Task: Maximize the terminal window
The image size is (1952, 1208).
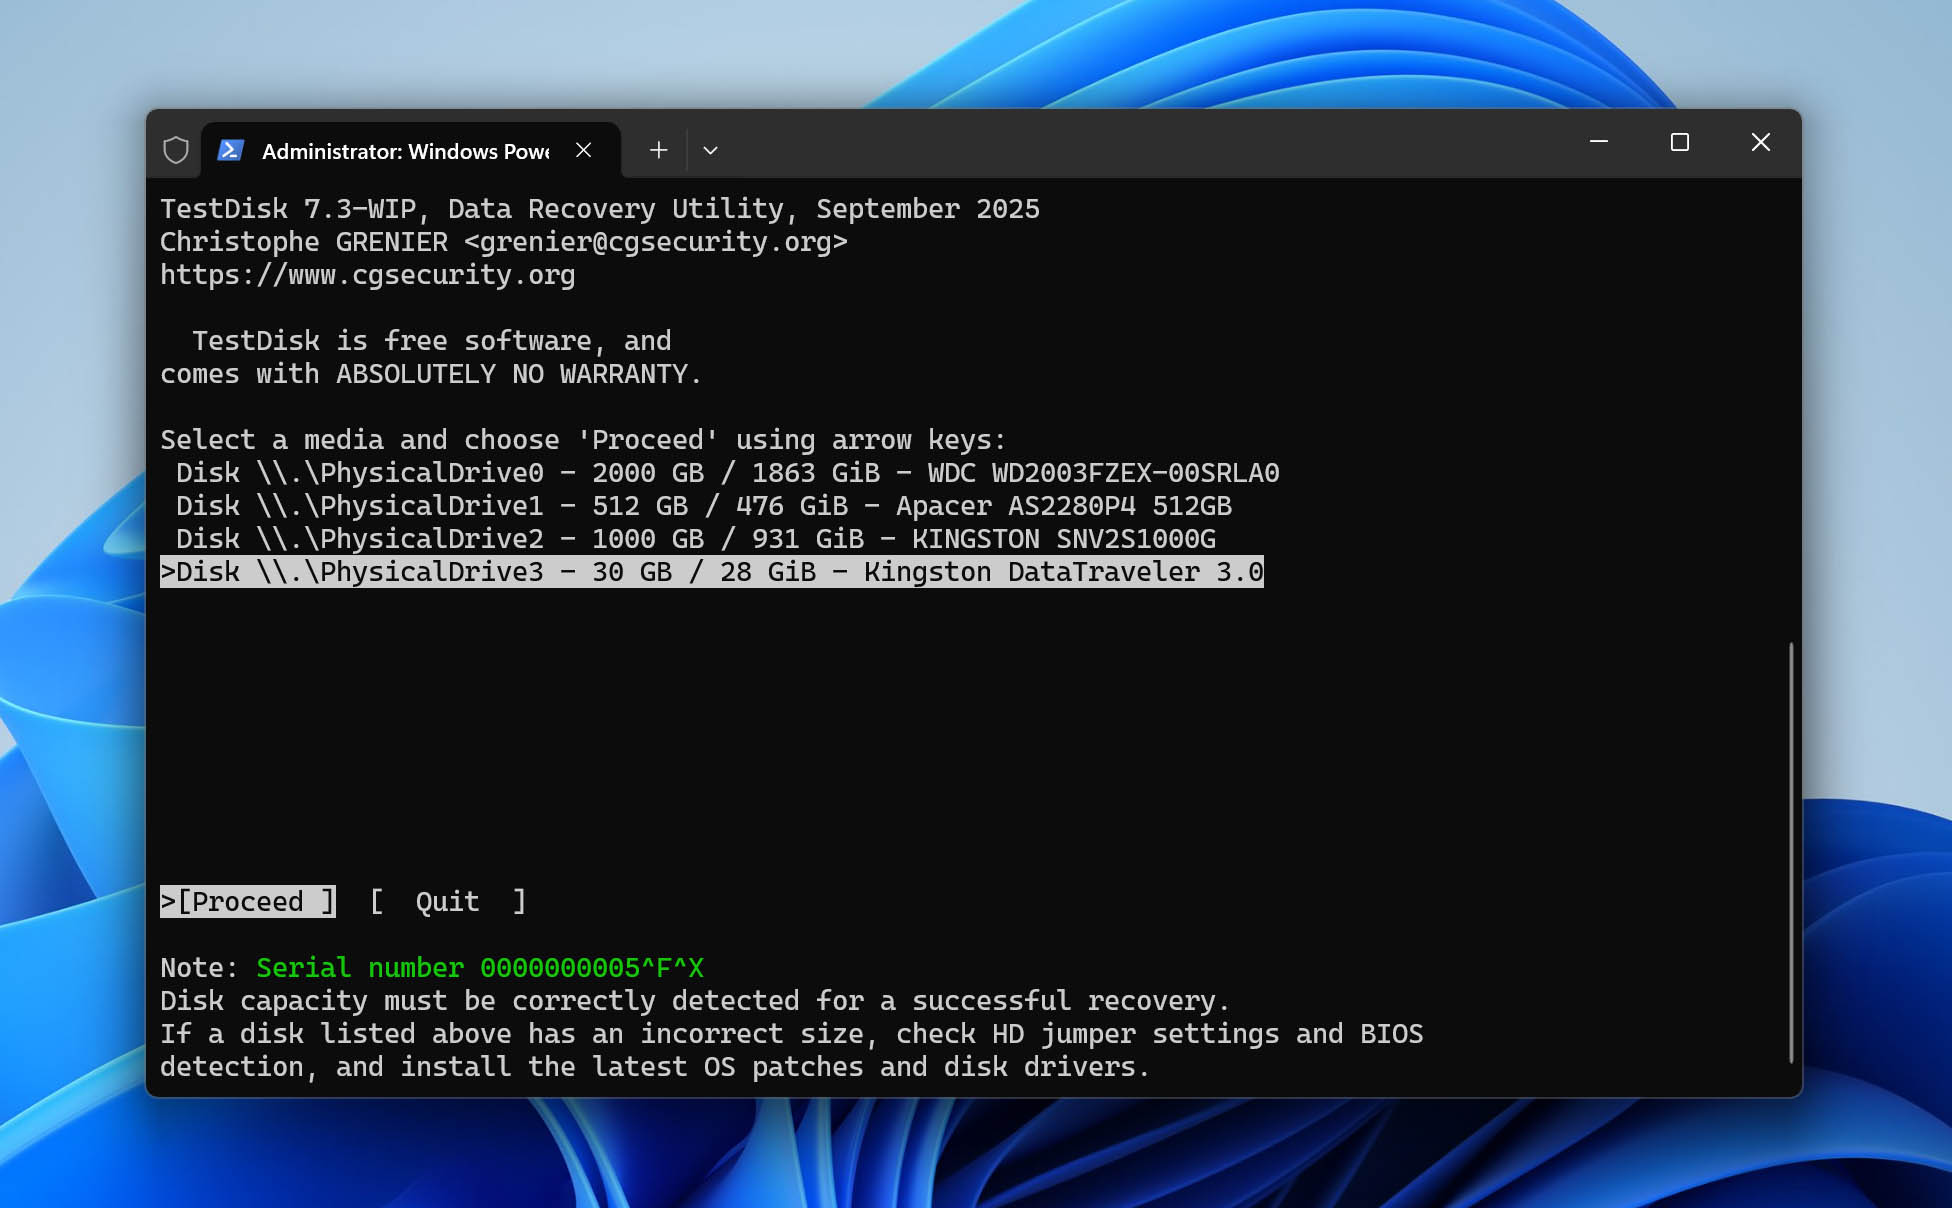Action: [1680, 142]
